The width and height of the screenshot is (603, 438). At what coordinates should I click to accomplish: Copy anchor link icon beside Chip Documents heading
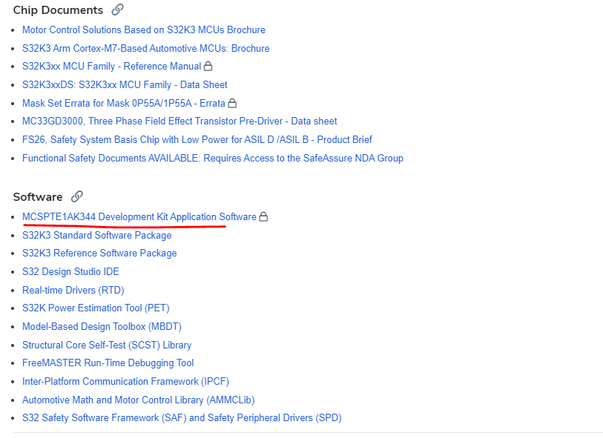117,10
